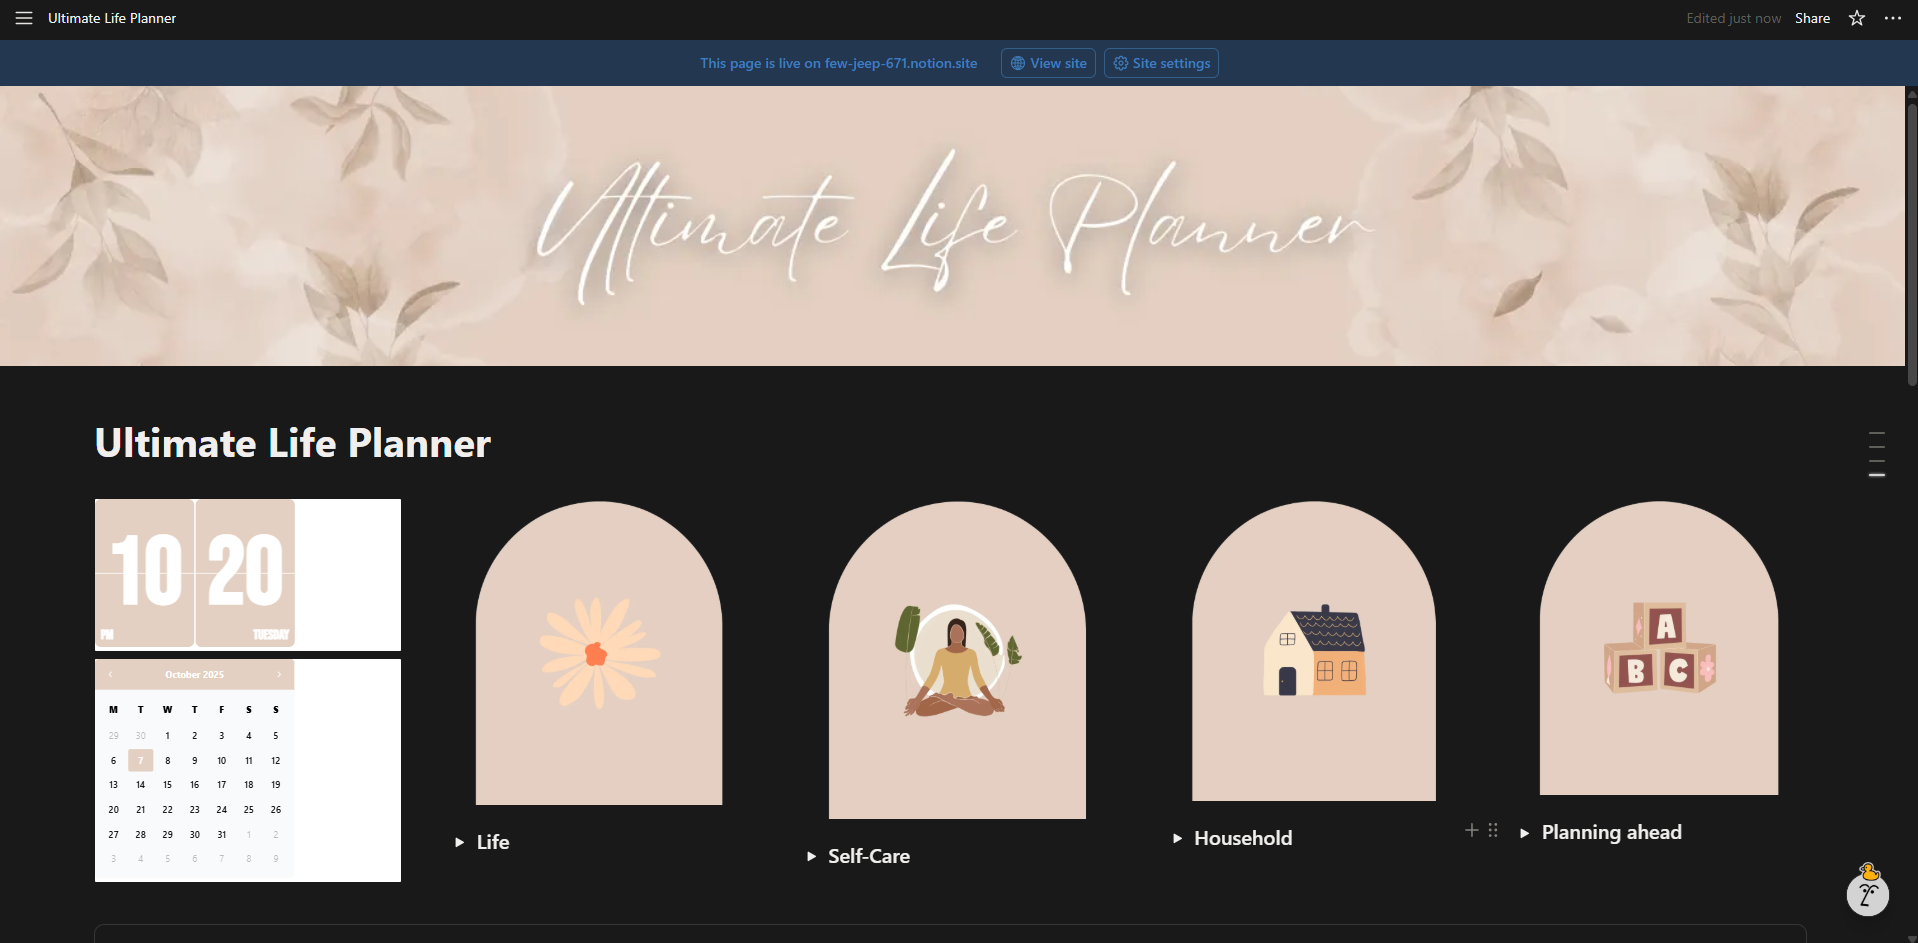
Task: Star this page as favorite
Action: pyautogui.click(x=1856, y=18)
